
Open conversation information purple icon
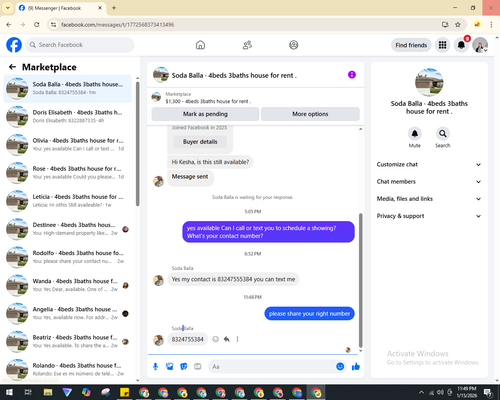point(352,75)
